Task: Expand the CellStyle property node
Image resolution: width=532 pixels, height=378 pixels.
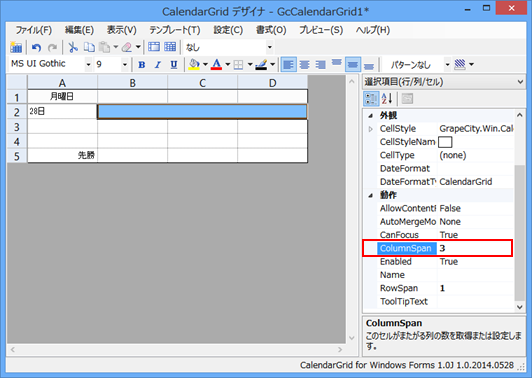Action: click(370, 129)
